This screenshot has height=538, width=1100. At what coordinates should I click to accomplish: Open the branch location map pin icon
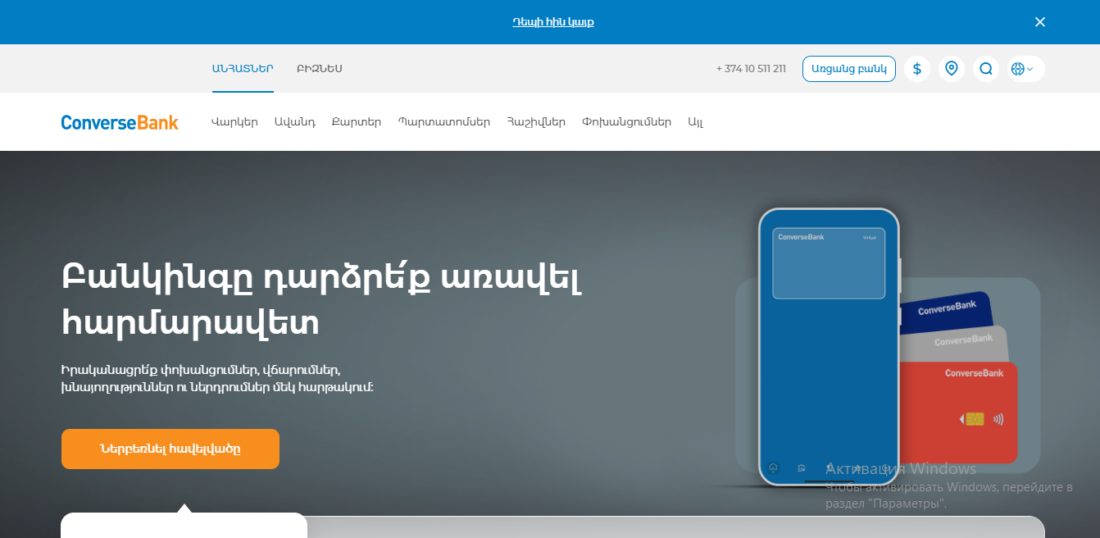point(951,69)
